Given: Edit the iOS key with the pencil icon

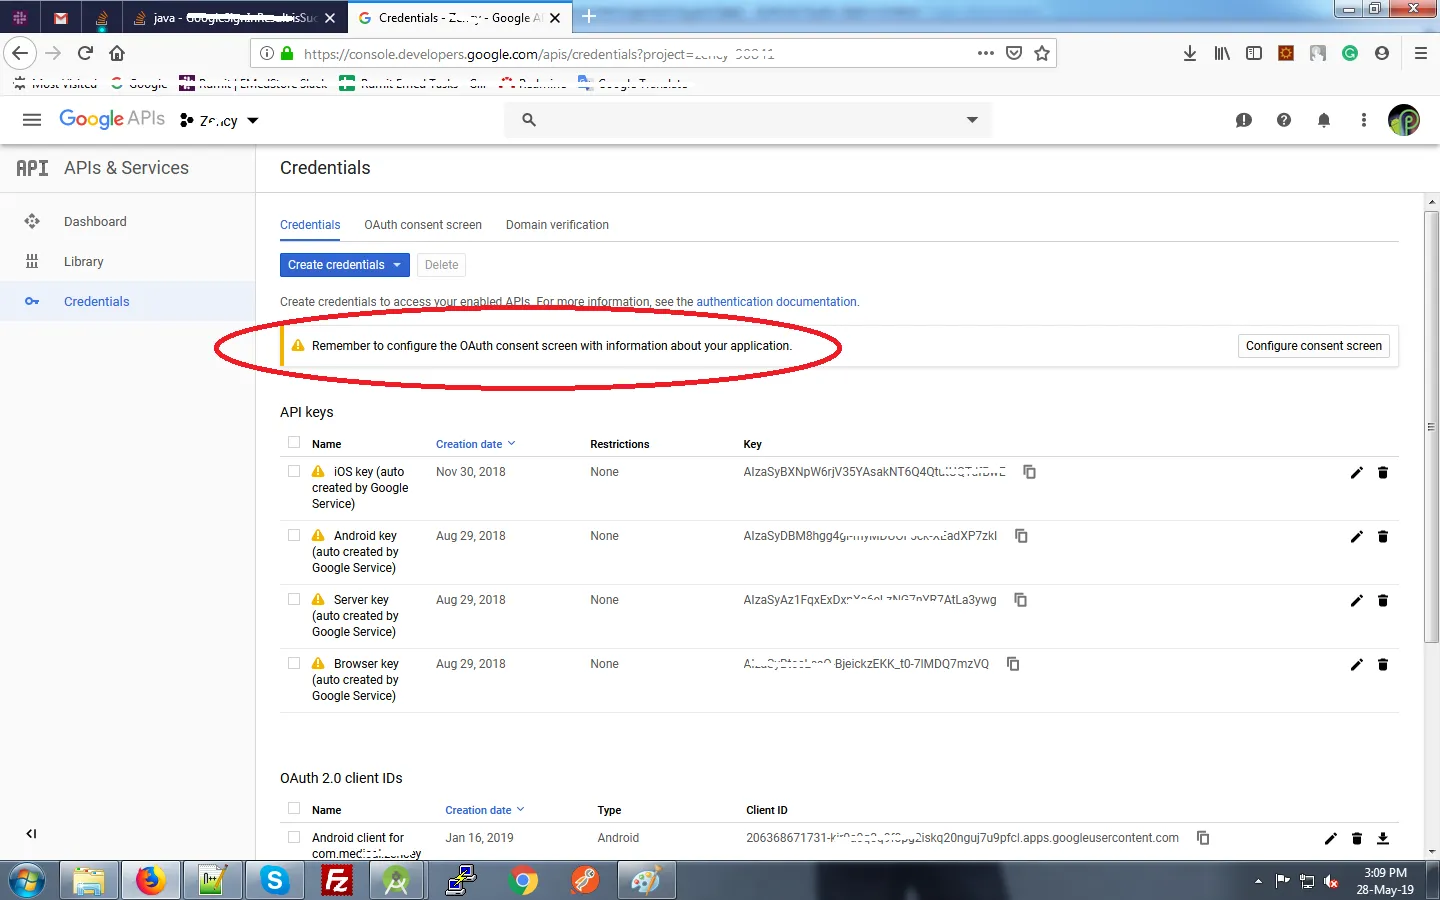Looking at the screenshot, I should click(x=1357, y=473).
